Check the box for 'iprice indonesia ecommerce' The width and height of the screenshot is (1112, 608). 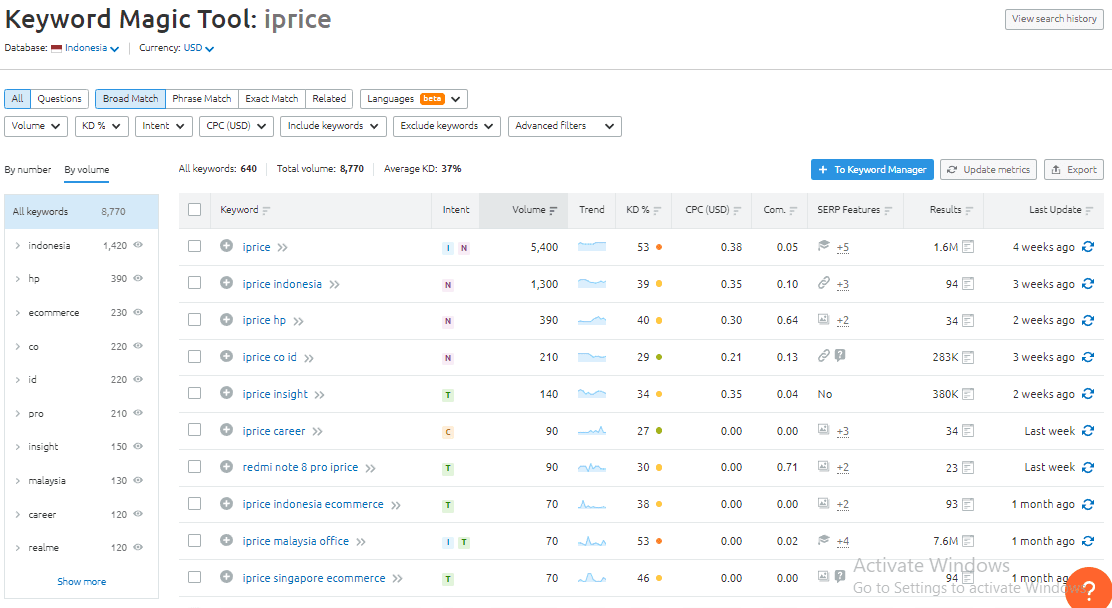194,503
